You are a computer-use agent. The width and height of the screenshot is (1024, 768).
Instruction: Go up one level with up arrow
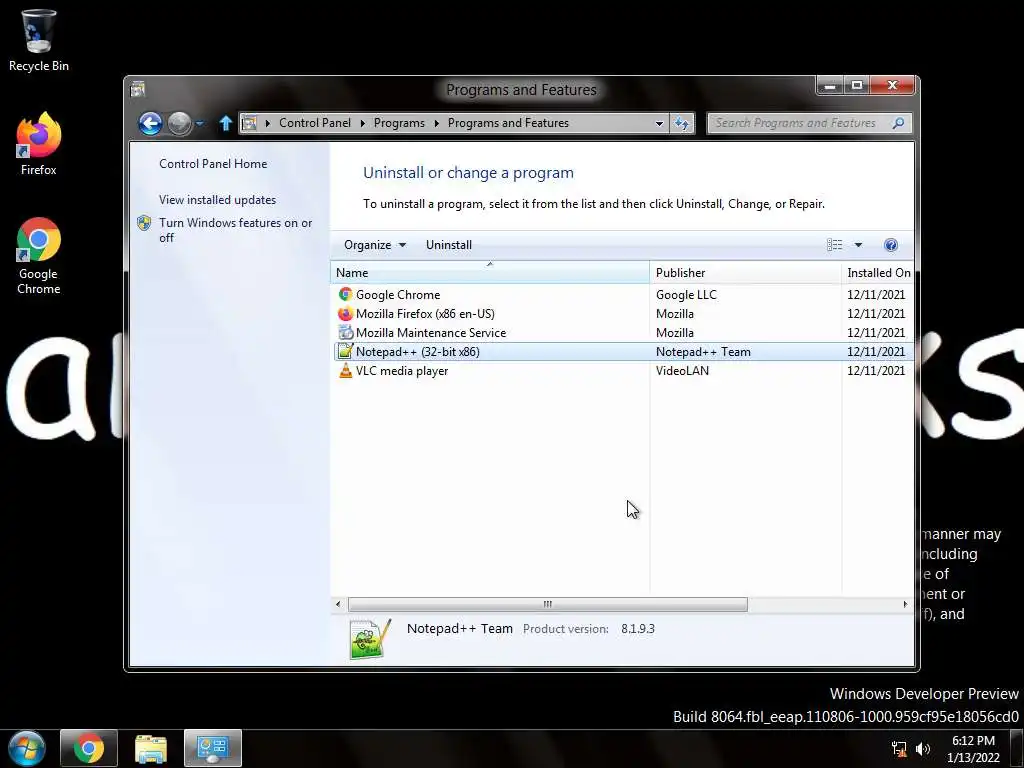pos(225,123)
